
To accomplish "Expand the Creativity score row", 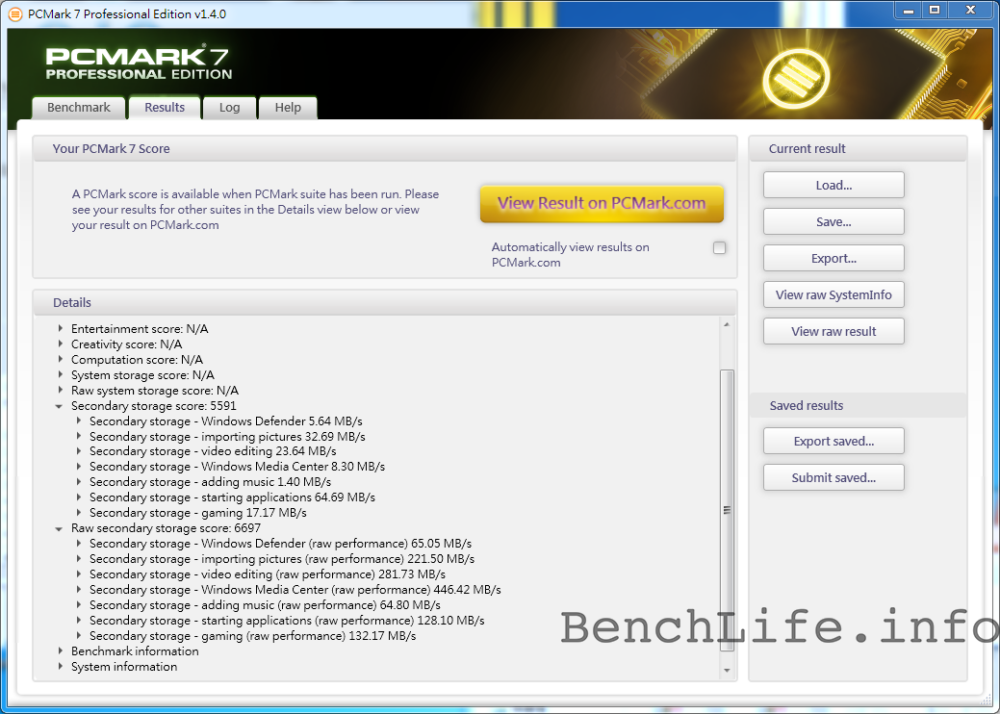I will pos(61,344).
